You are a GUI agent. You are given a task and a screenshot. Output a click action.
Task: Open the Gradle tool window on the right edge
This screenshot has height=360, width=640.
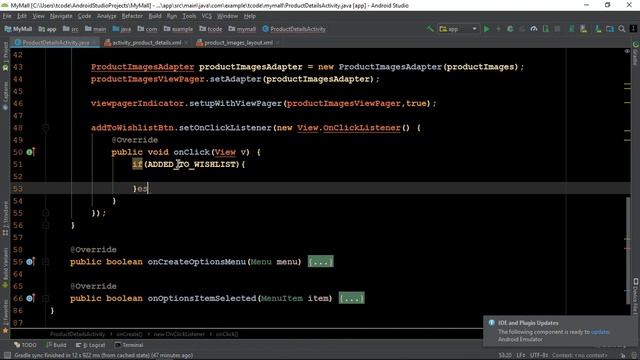(636, 54)
